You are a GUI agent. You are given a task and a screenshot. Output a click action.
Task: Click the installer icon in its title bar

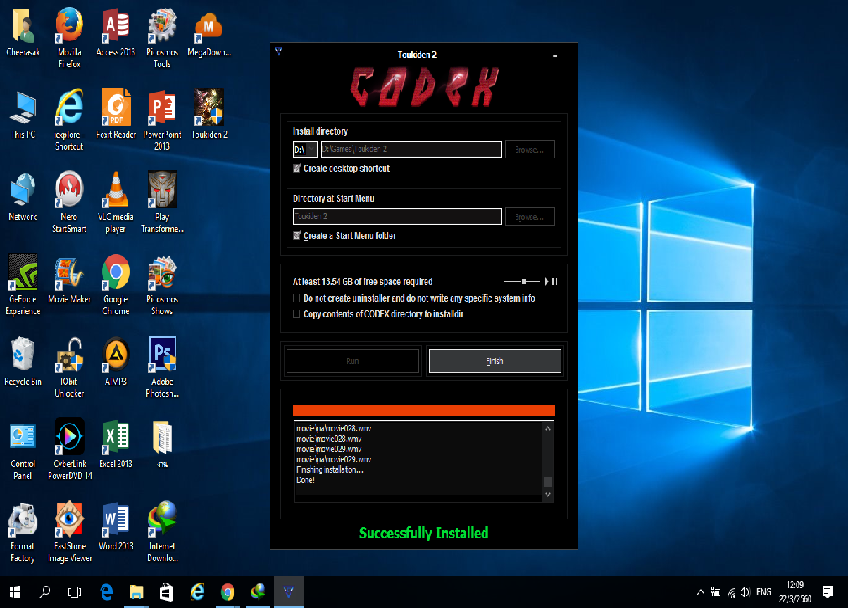[x=279, y=51]
